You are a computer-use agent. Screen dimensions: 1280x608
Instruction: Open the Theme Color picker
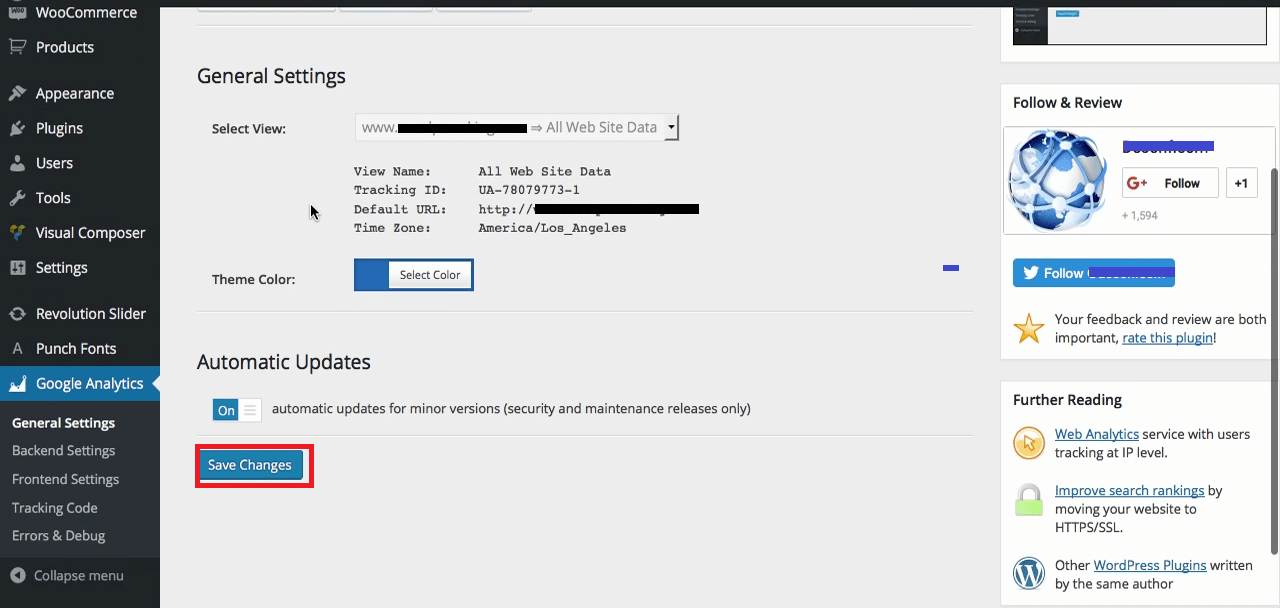click(414, 275)
